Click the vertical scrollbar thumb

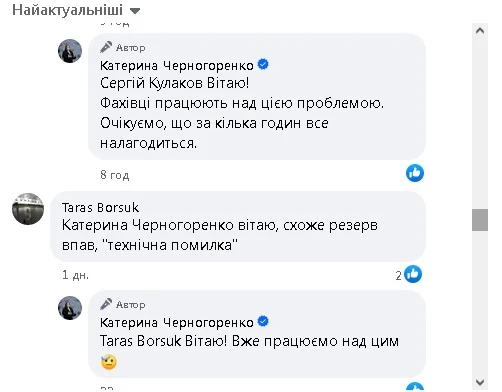480,220
